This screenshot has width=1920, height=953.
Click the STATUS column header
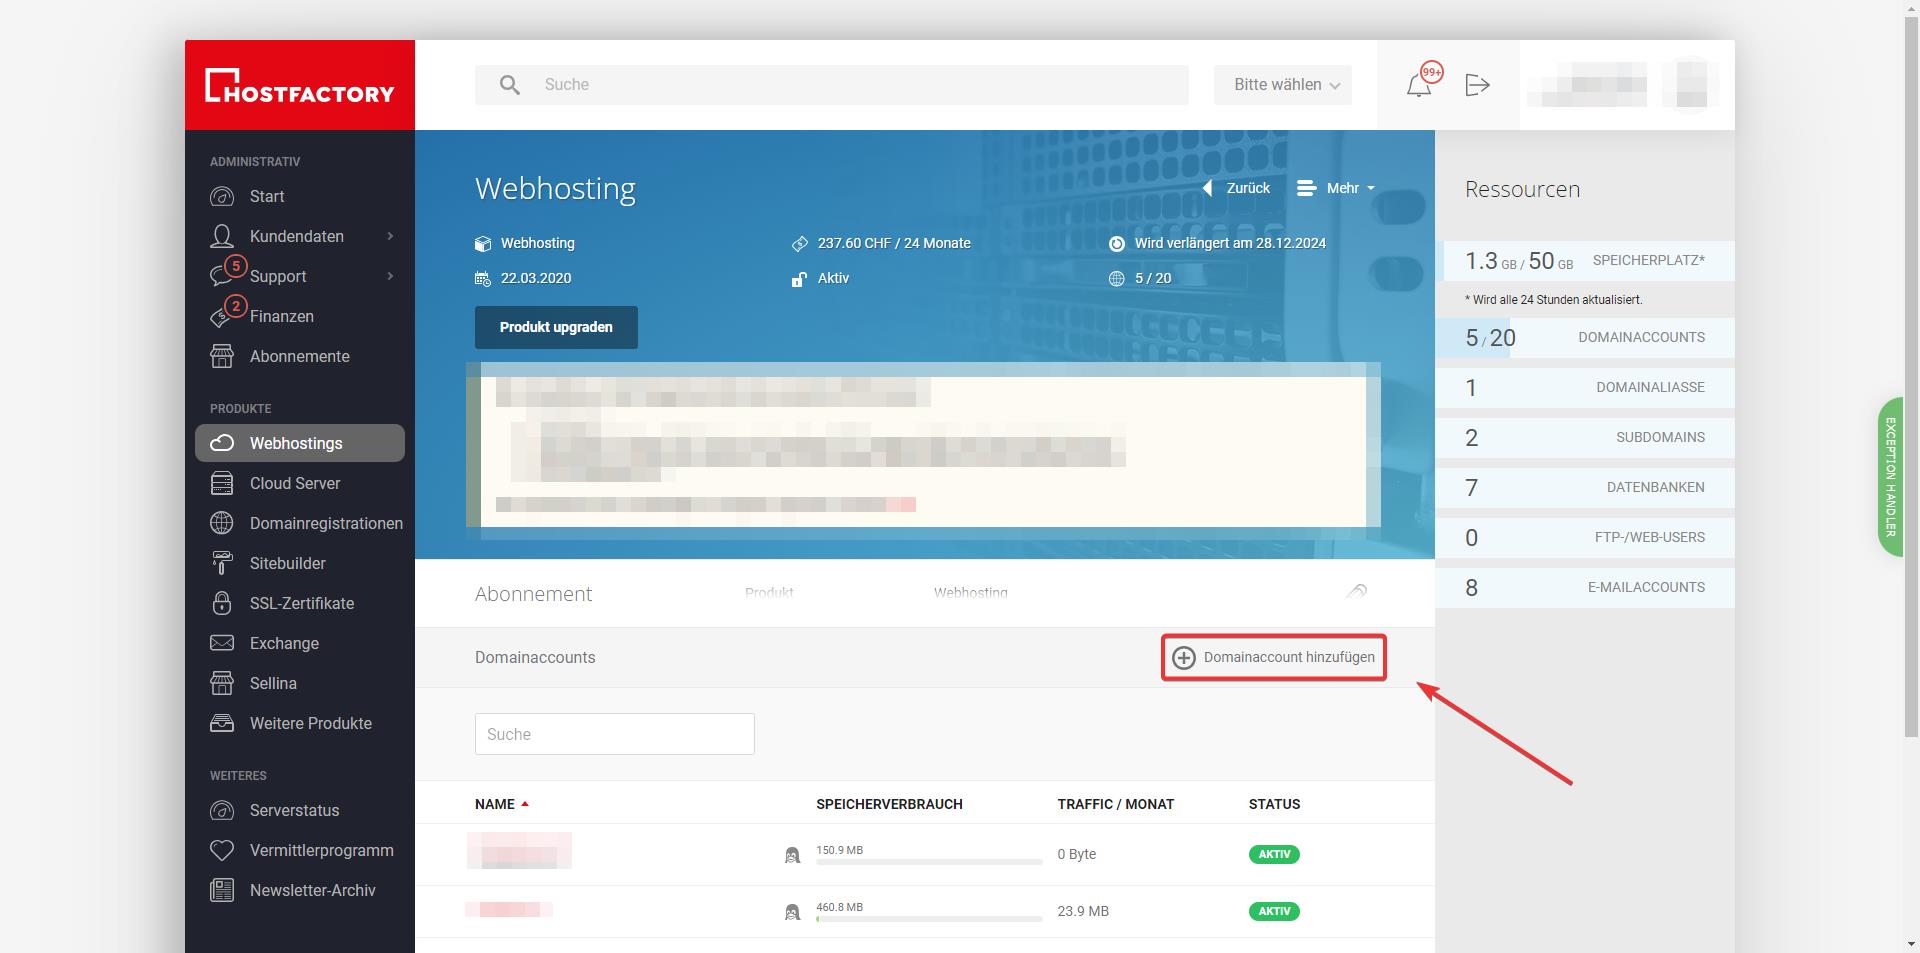(x=1274, y=804)
